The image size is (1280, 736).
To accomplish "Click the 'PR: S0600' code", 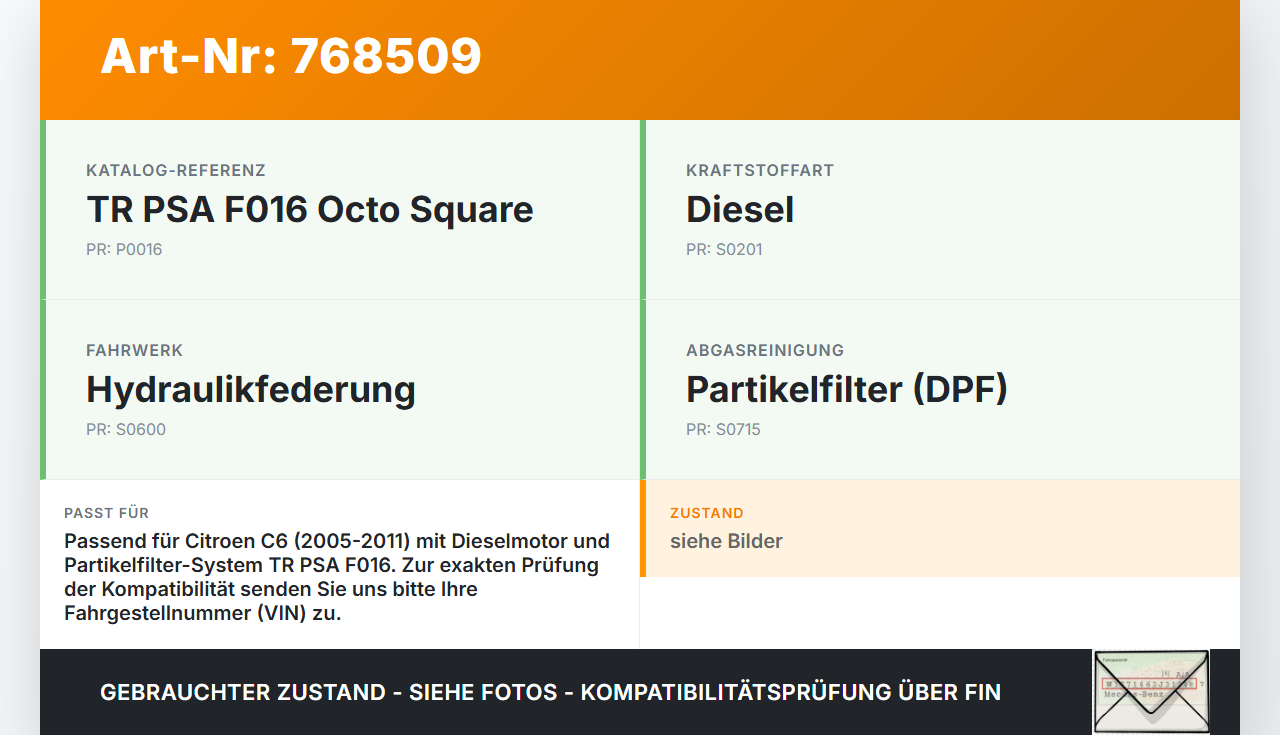I will click(126, 430).
